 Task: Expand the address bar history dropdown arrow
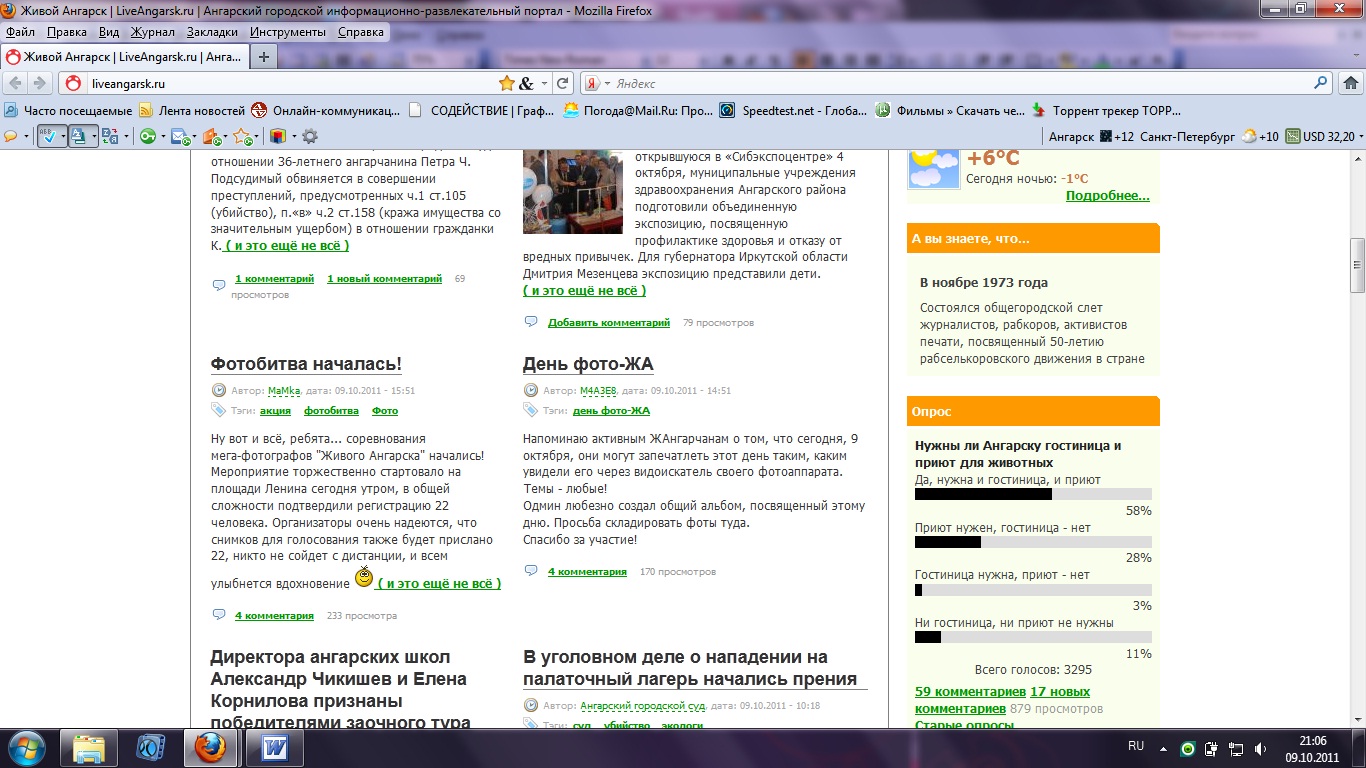point(545,84)
